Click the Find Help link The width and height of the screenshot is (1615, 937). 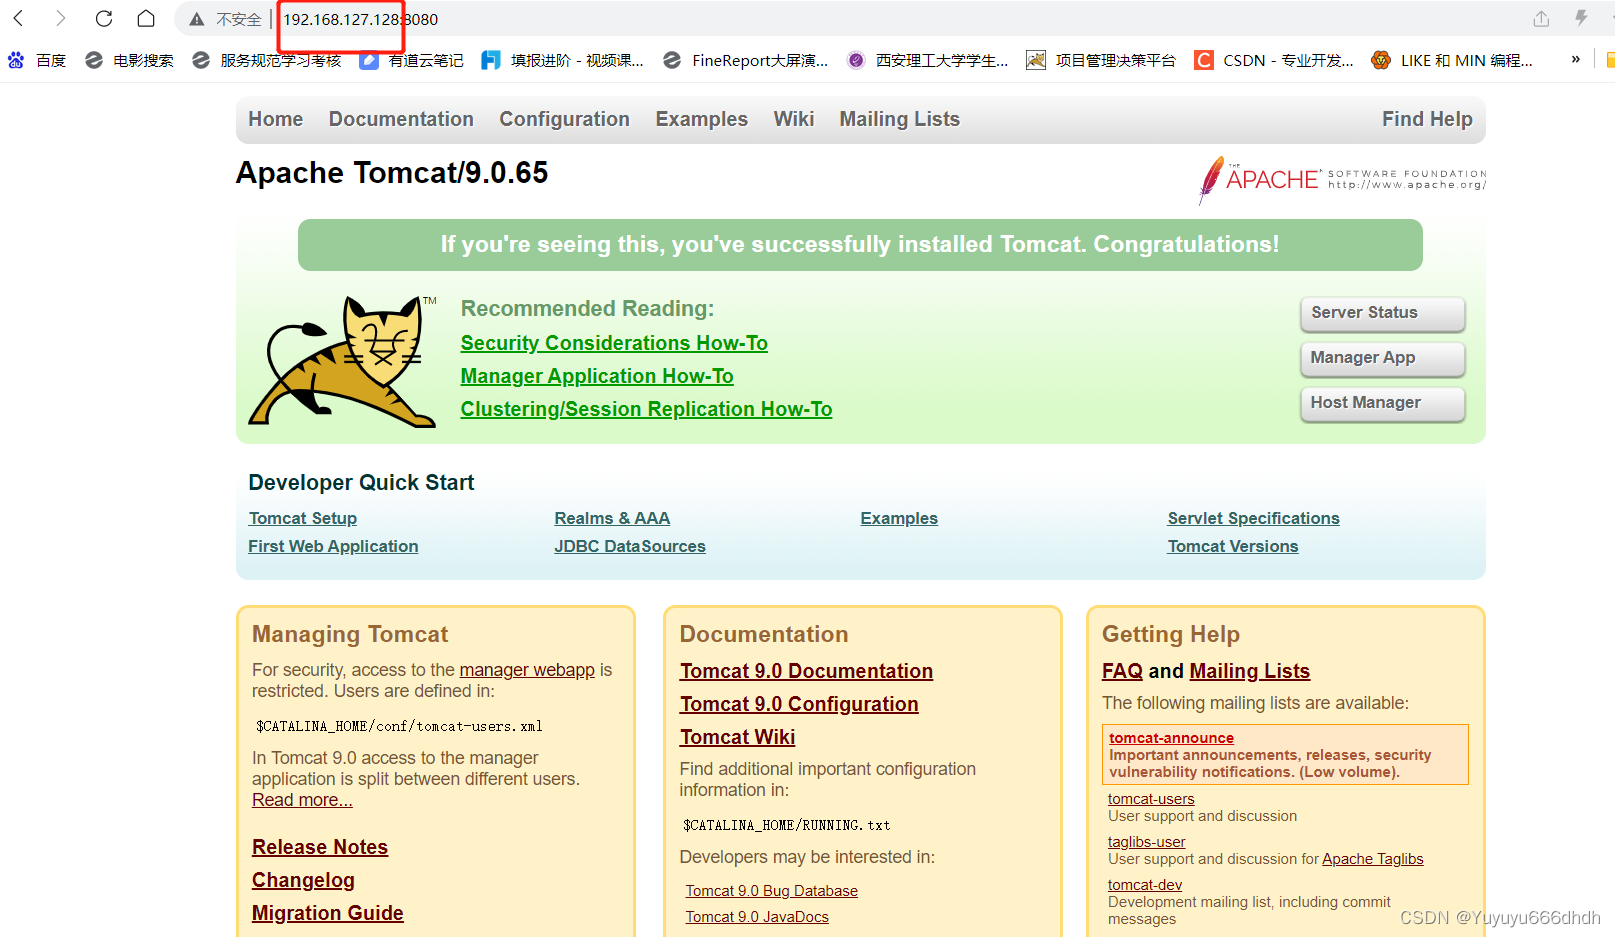click(1427, 119)
